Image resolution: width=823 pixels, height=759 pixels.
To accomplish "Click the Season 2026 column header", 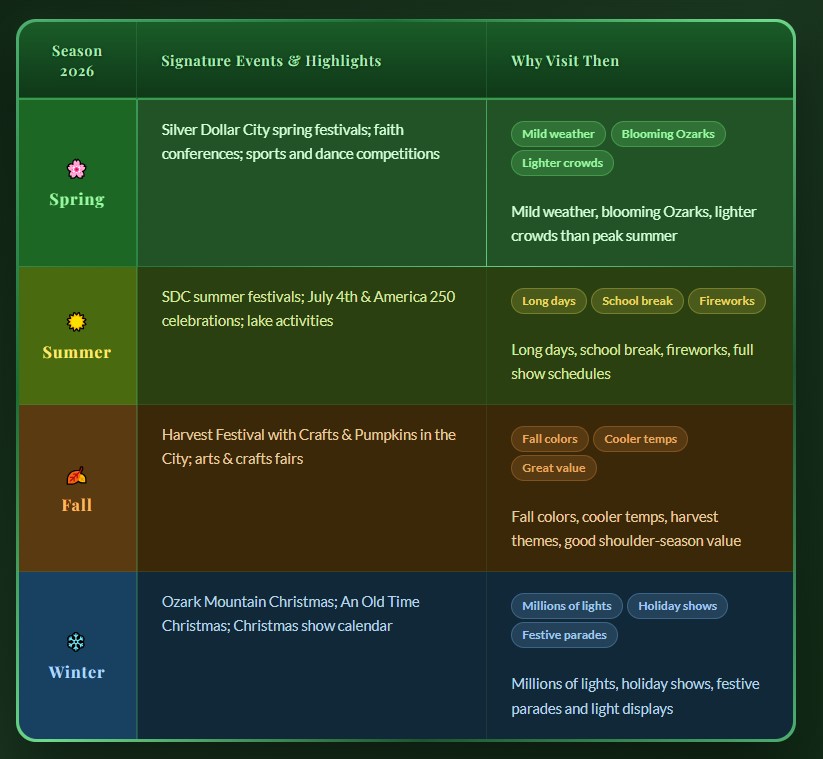I will 77,61.
